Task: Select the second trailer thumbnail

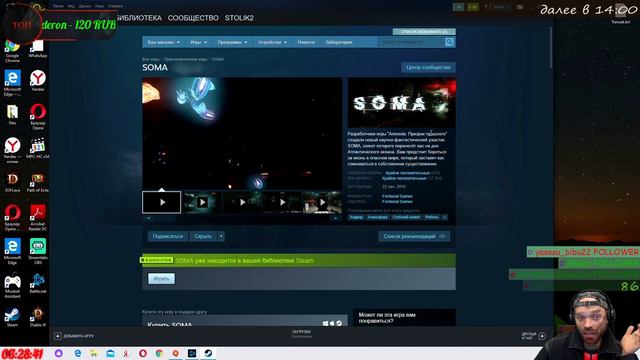Action: 202,202
